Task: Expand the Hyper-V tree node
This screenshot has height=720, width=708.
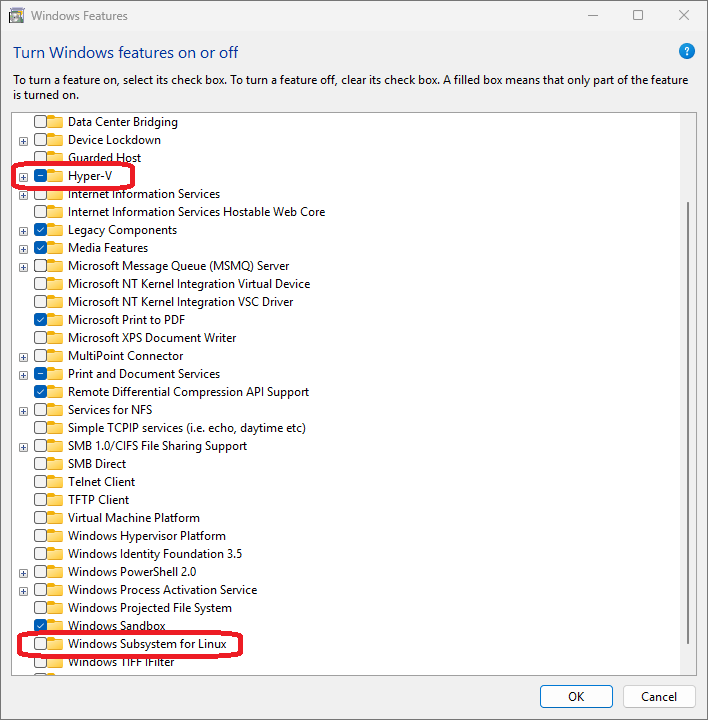Action: (x=23, y=177)
